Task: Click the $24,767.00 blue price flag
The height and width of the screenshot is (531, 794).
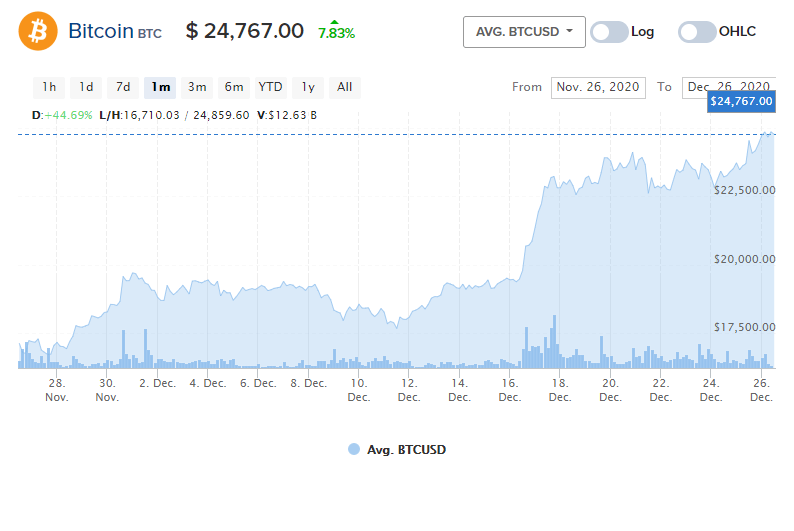Action: coord(741,101)
